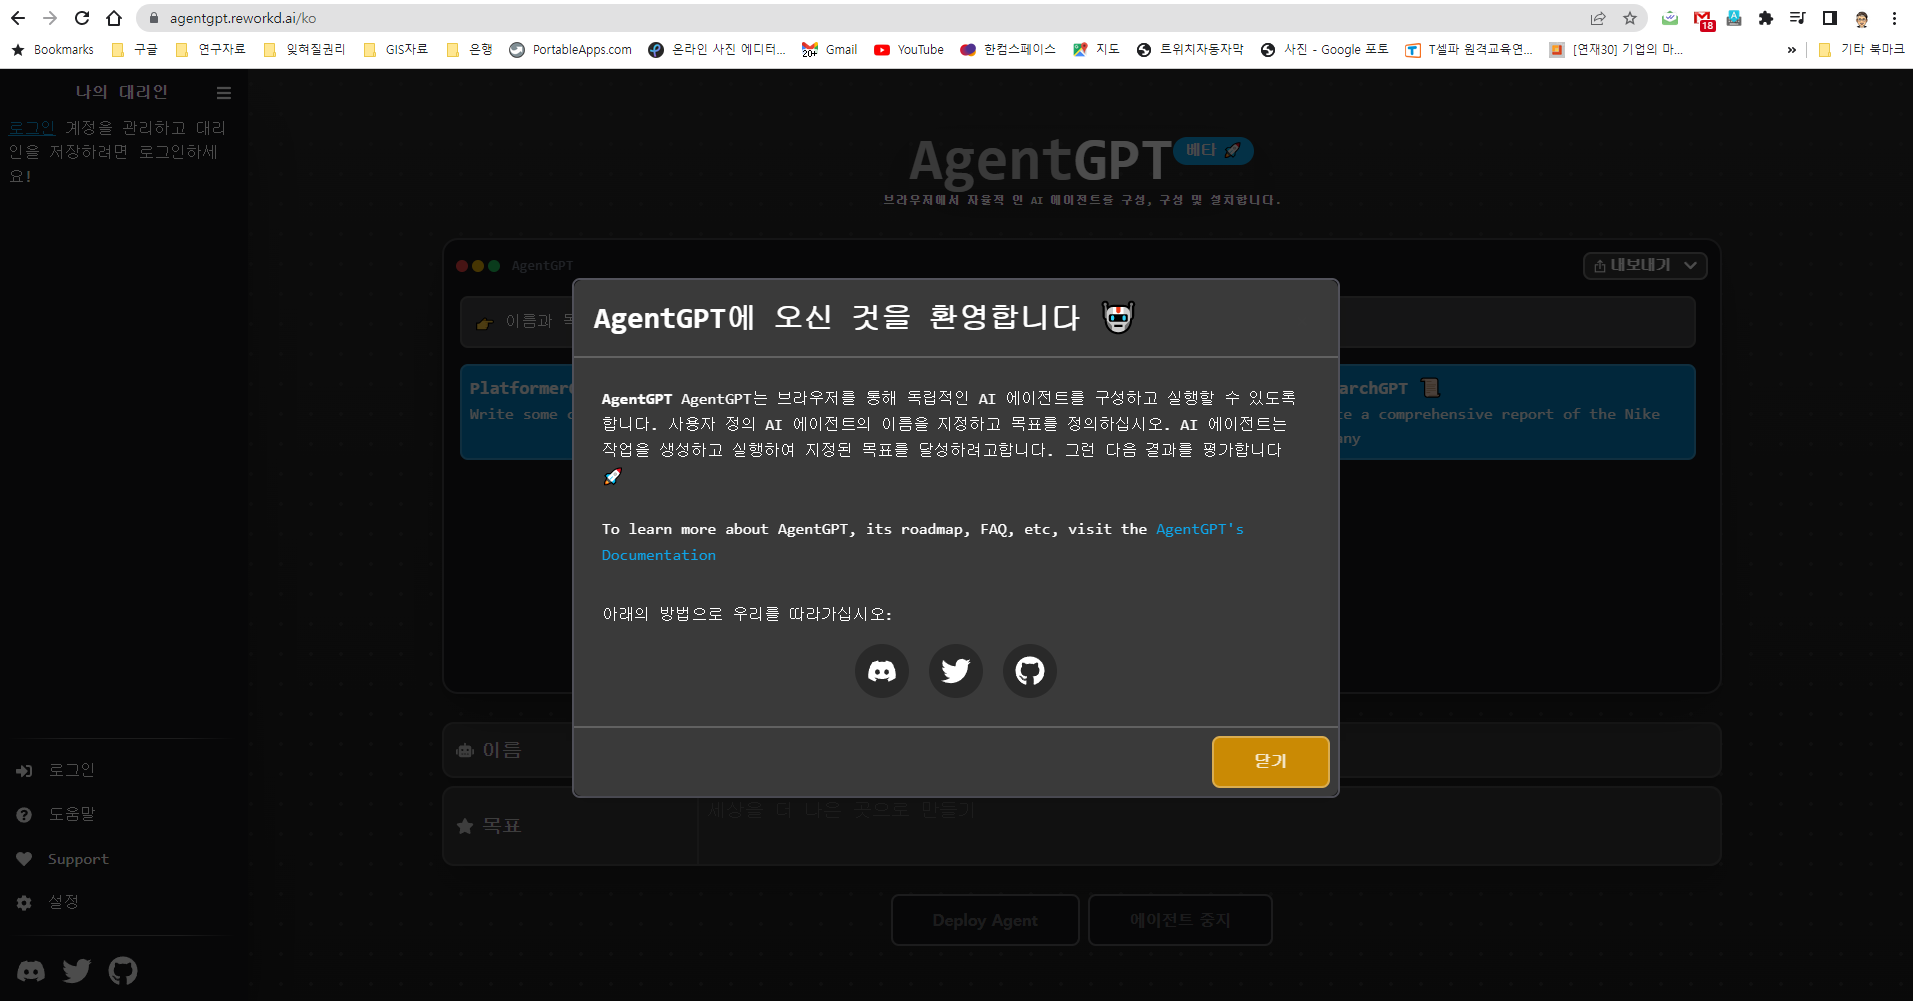Click the 베타 badge next to AgentGPT
The image size is (1913, 1001).
(x=1213, y=150)
